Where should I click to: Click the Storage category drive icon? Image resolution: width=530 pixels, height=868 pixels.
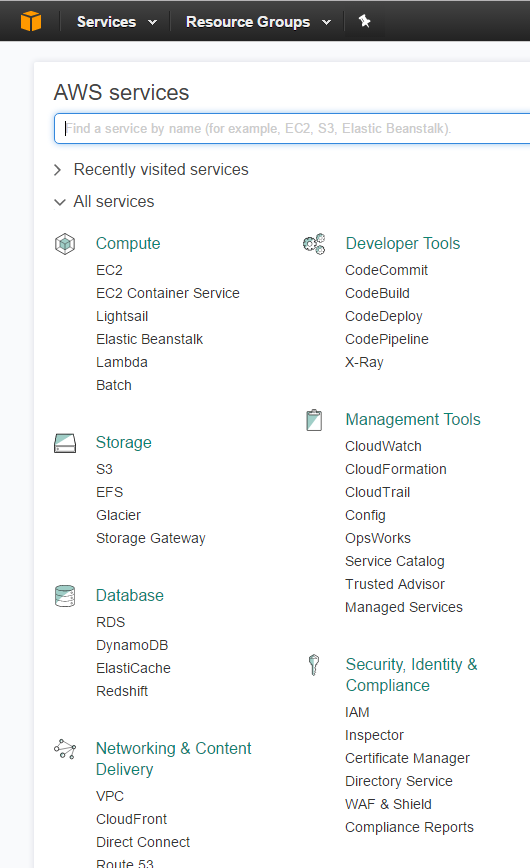click(x=65, y=443)
